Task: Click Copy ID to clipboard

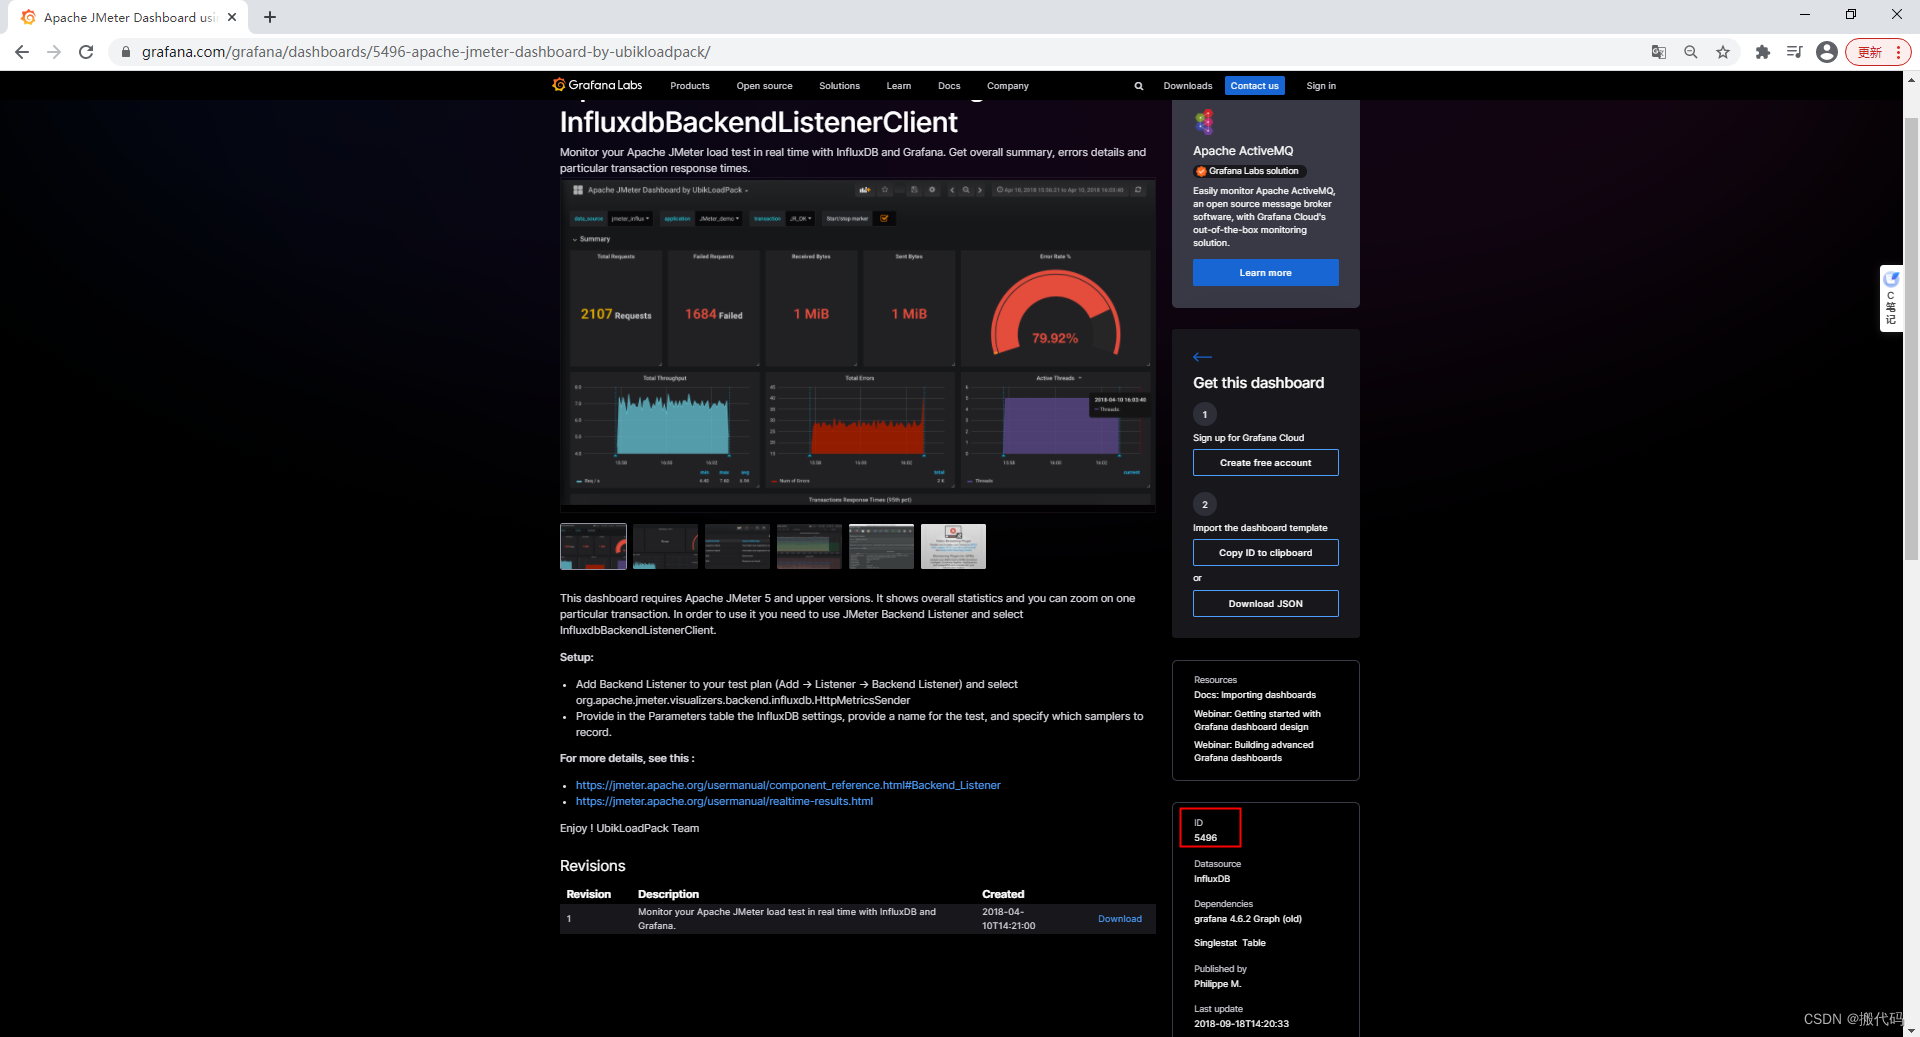Action: tap(1265, 553)
